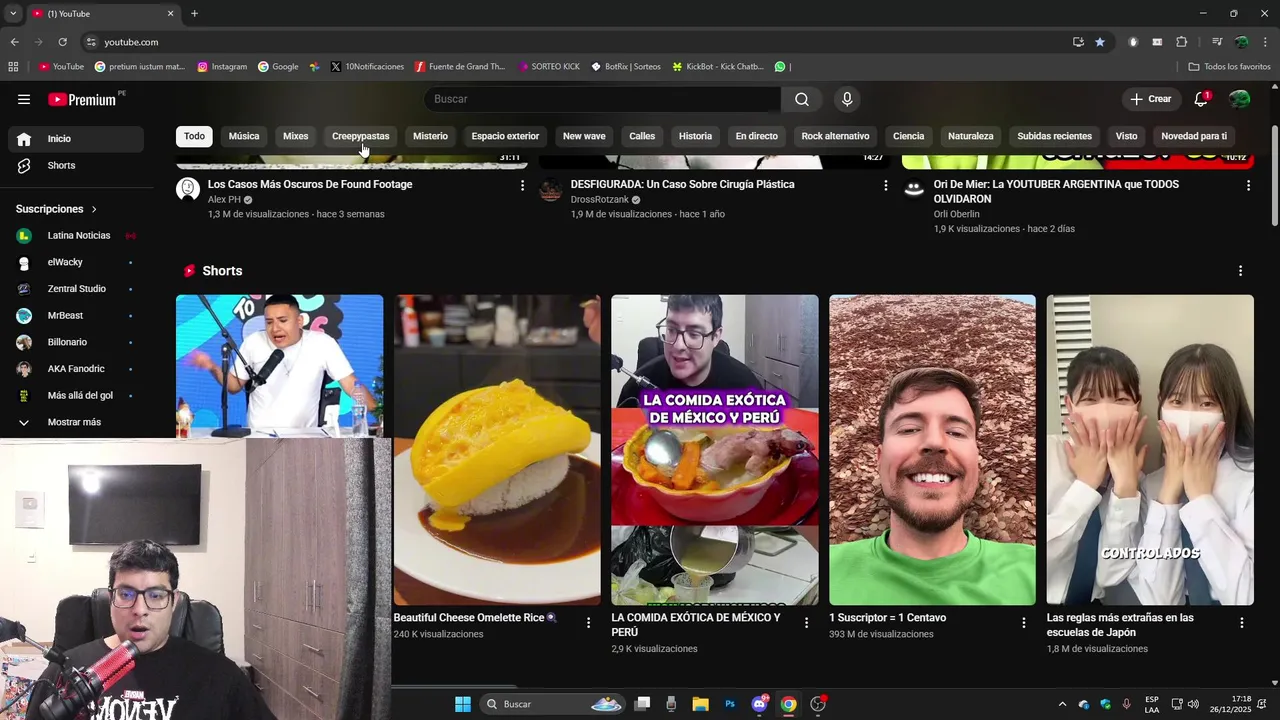Screen dimensions: 1280x720
Task: Open options for DESFIGURADA video
Action: point(885,185)
